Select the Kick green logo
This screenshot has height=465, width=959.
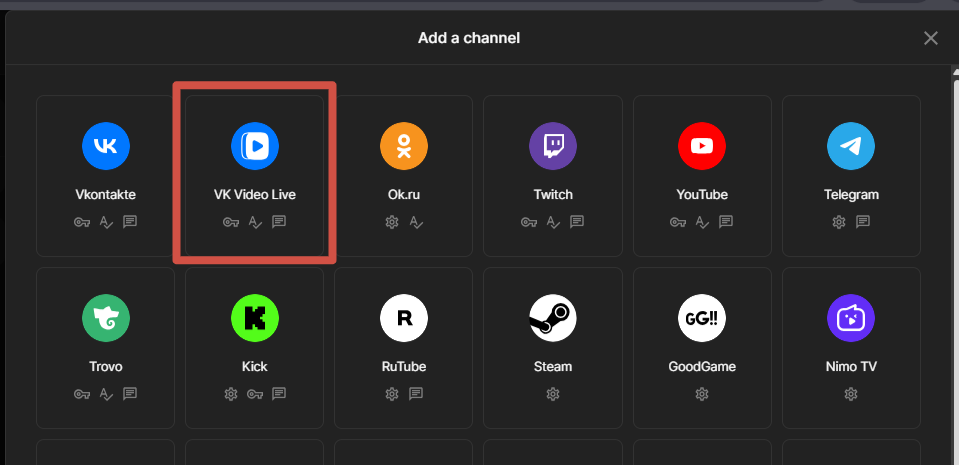(x=254, y=318)
